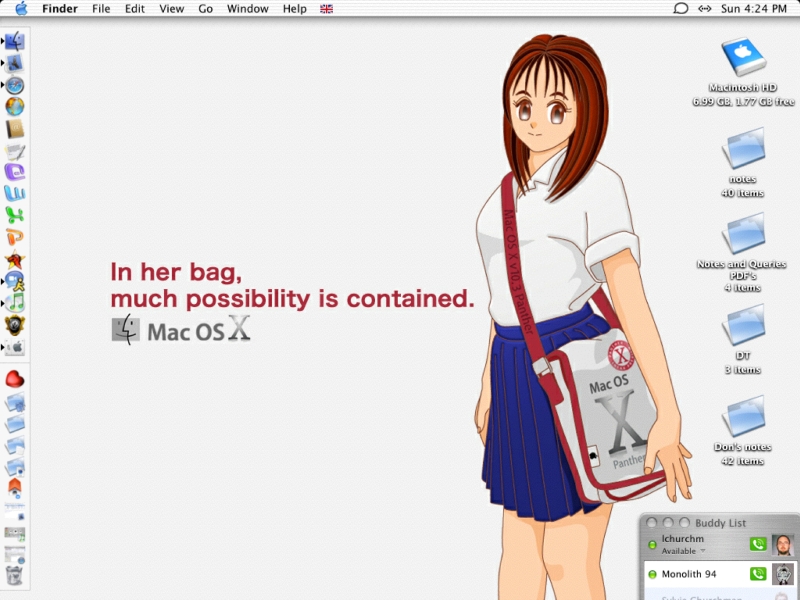Open the British flag input menu

[326, 9]
